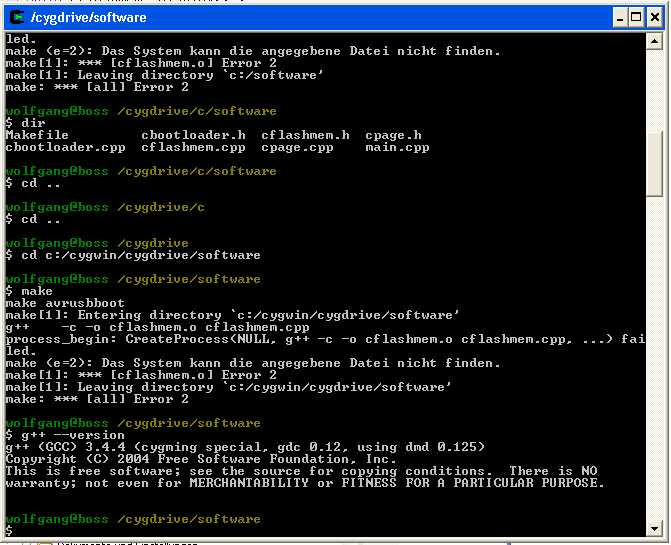
Task: Click the vertical scrollbar thumb
Action: click(654, 163)
